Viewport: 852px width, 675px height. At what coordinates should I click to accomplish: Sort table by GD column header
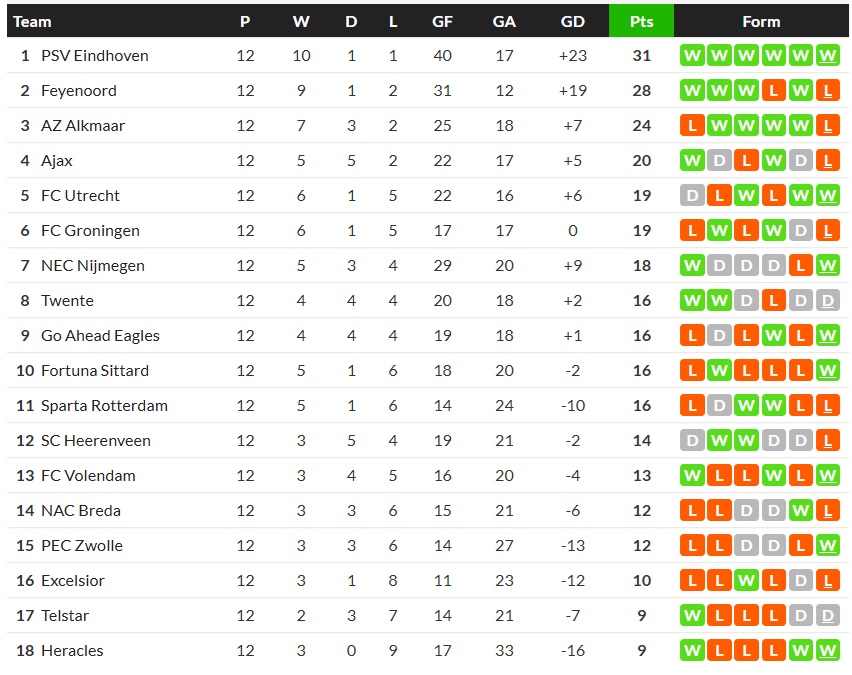pyautogui.click(x=573, y=21)
